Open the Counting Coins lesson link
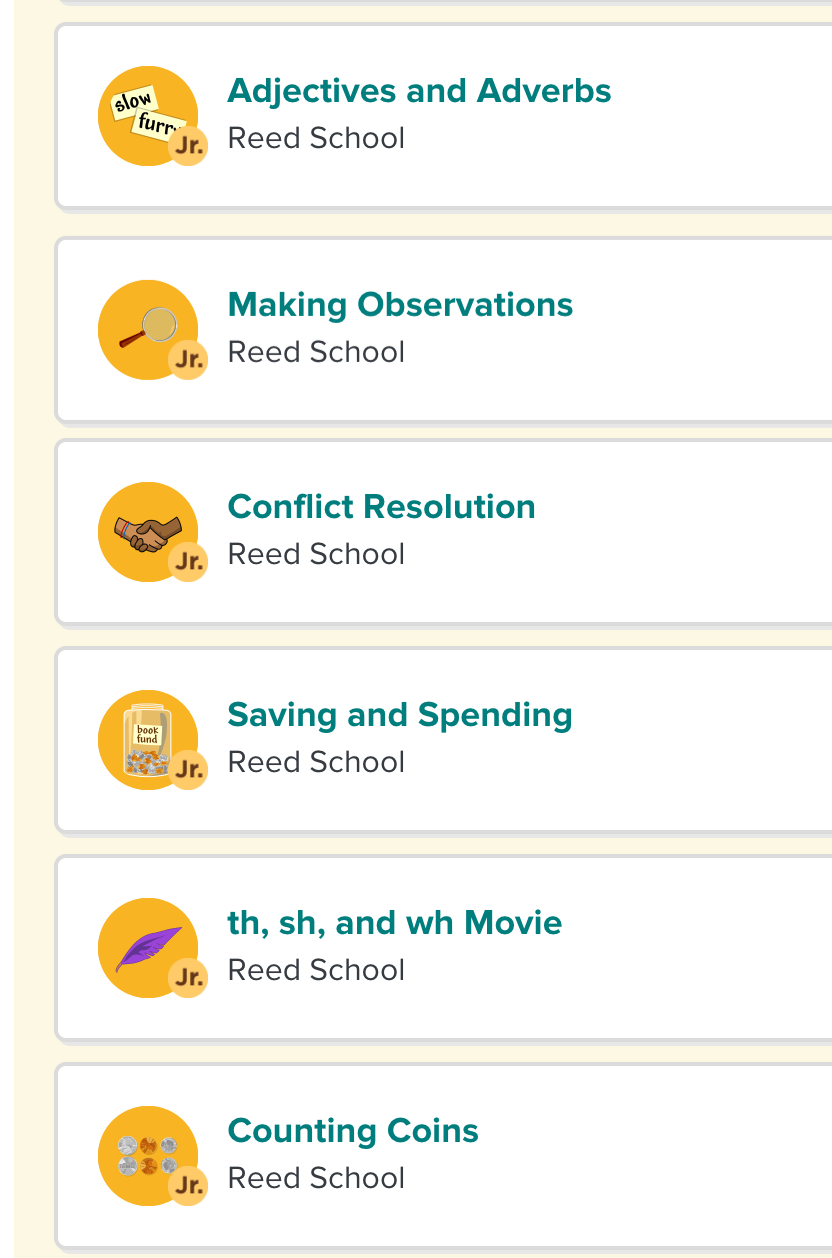Screen dimensions: 832x1258 tap(353, 1131)
